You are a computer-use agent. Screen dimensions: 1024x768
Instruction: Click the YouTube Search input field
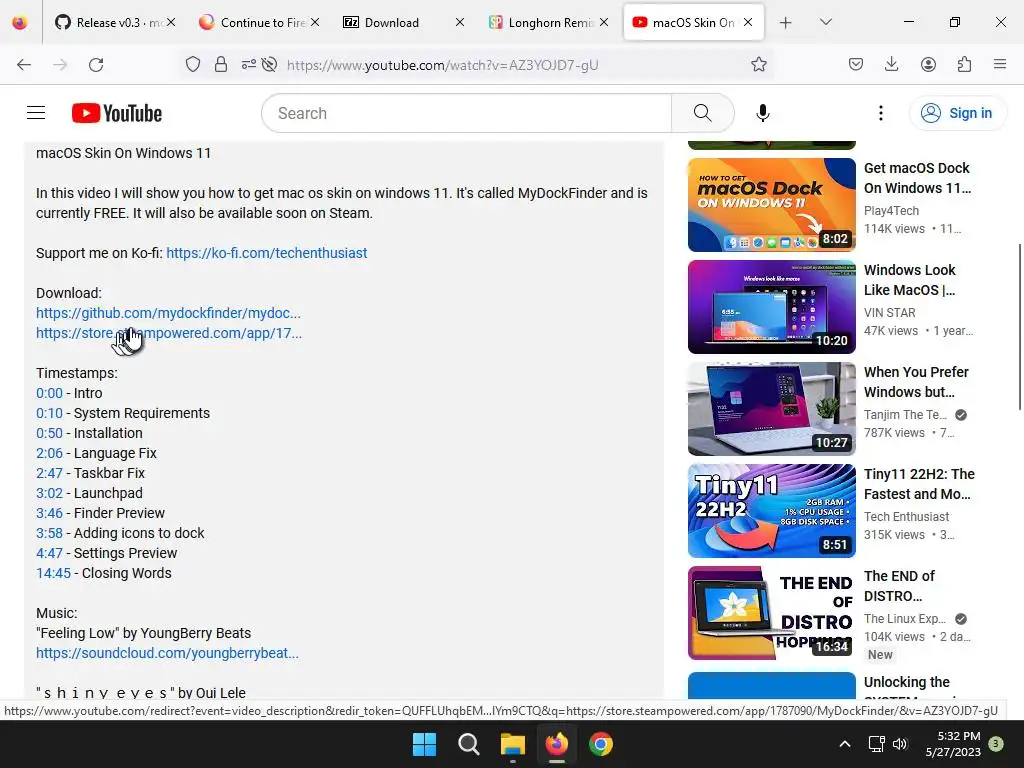click(467, 113)
